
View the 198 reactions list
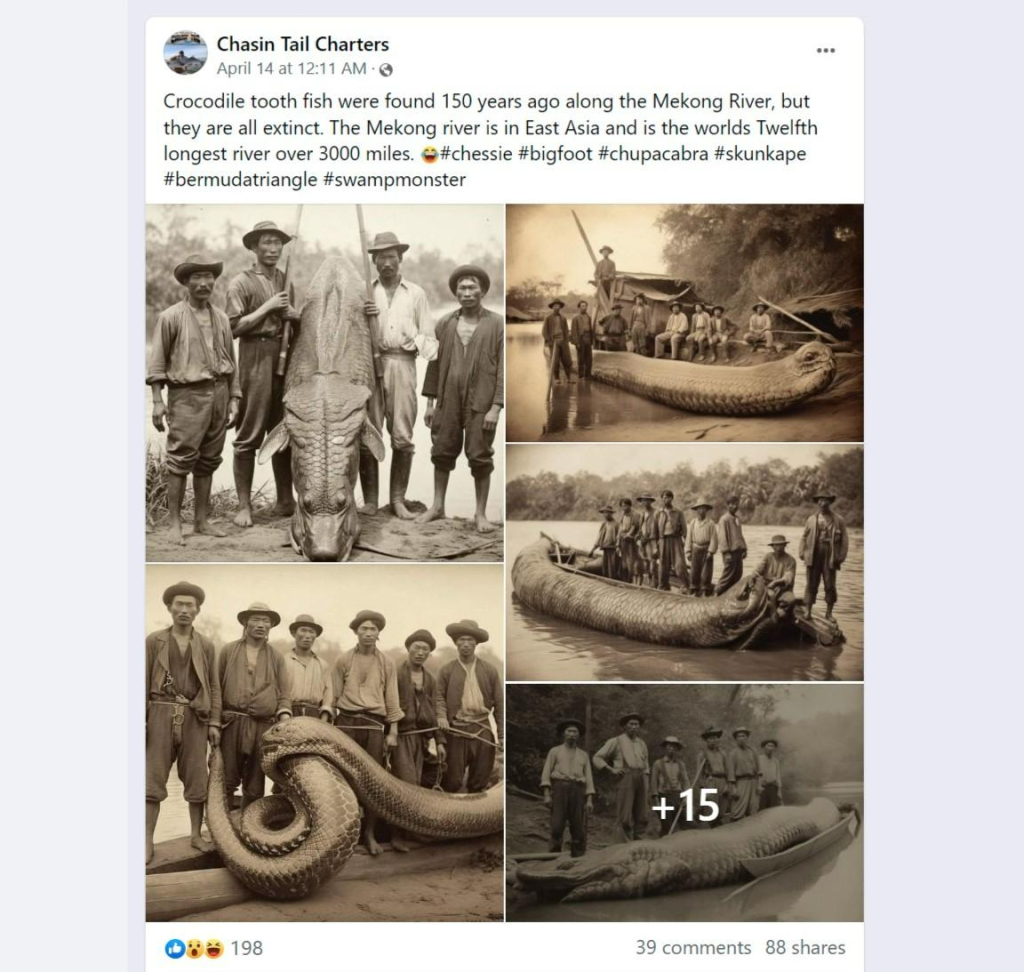point(247,948)
